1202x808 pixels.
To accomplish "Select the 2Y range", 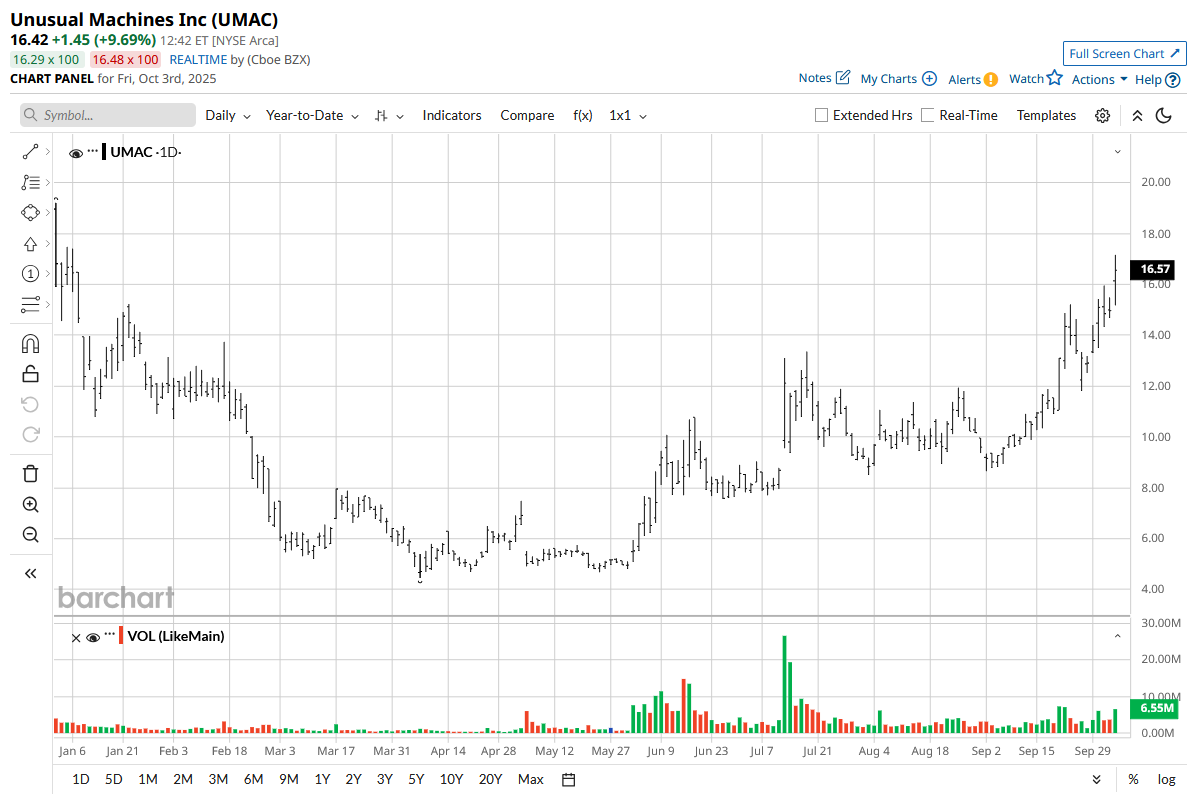I will (353, 779).
